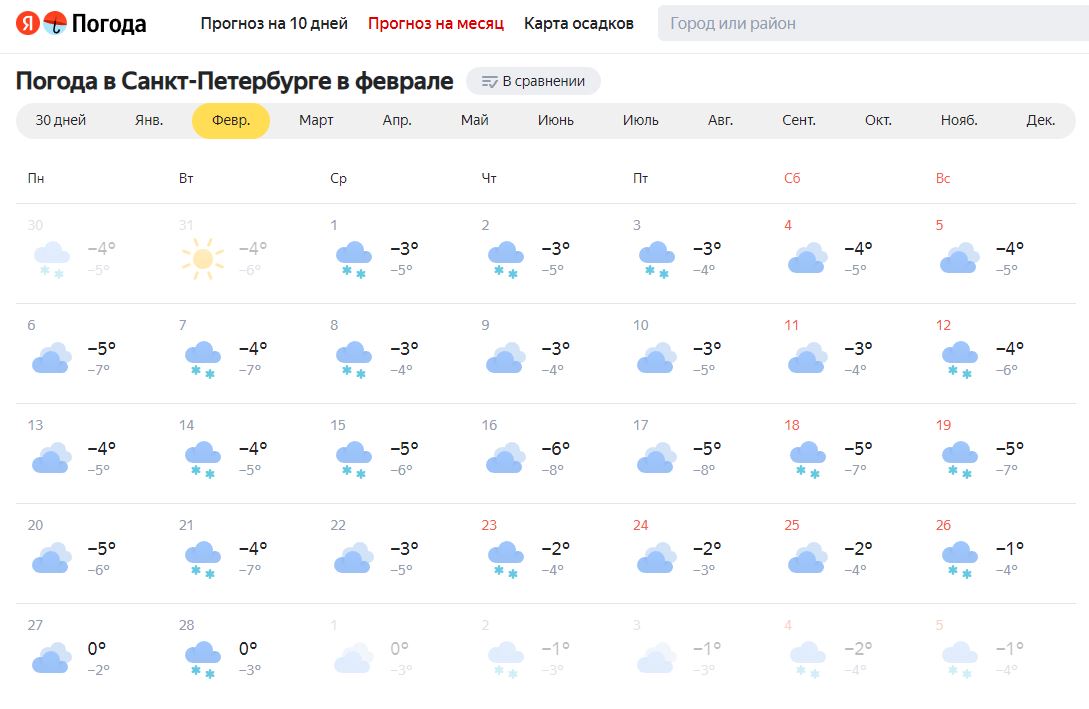Click the snow cloud icon for February 1
The width and height of the screenshot is (1089, 709).
[x=354, y=258]
